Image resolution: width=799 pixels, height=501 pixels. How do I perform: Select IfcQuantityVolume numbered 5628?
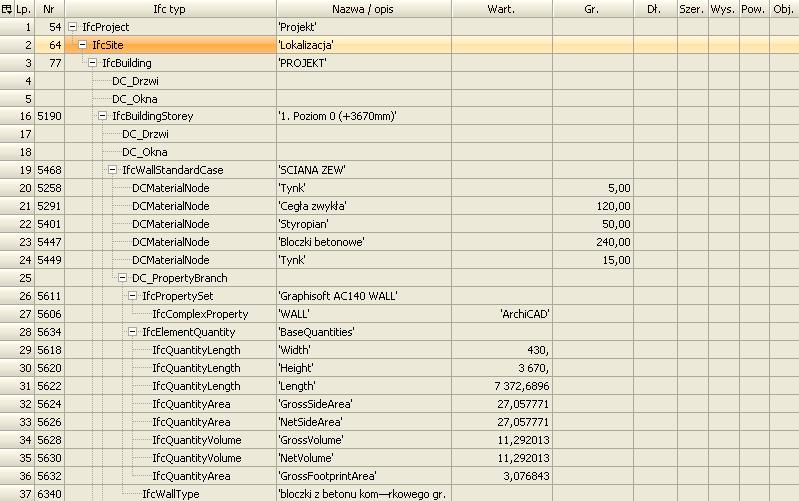point(197,440)
